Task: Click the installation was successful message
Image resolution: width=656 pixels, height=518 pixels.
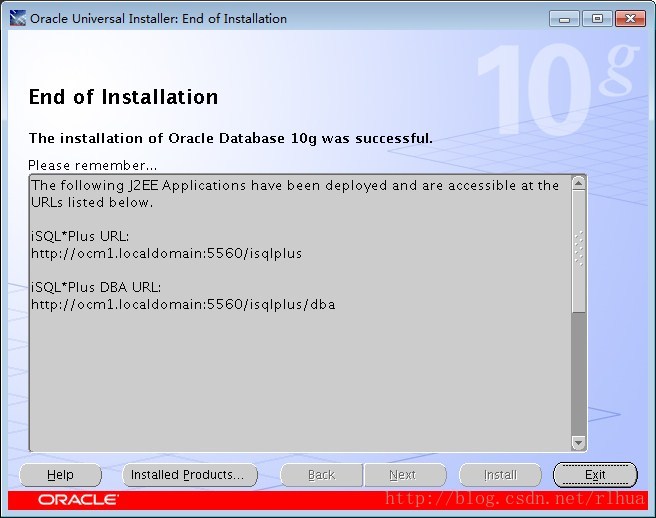Action: click(x=231, y=138)
